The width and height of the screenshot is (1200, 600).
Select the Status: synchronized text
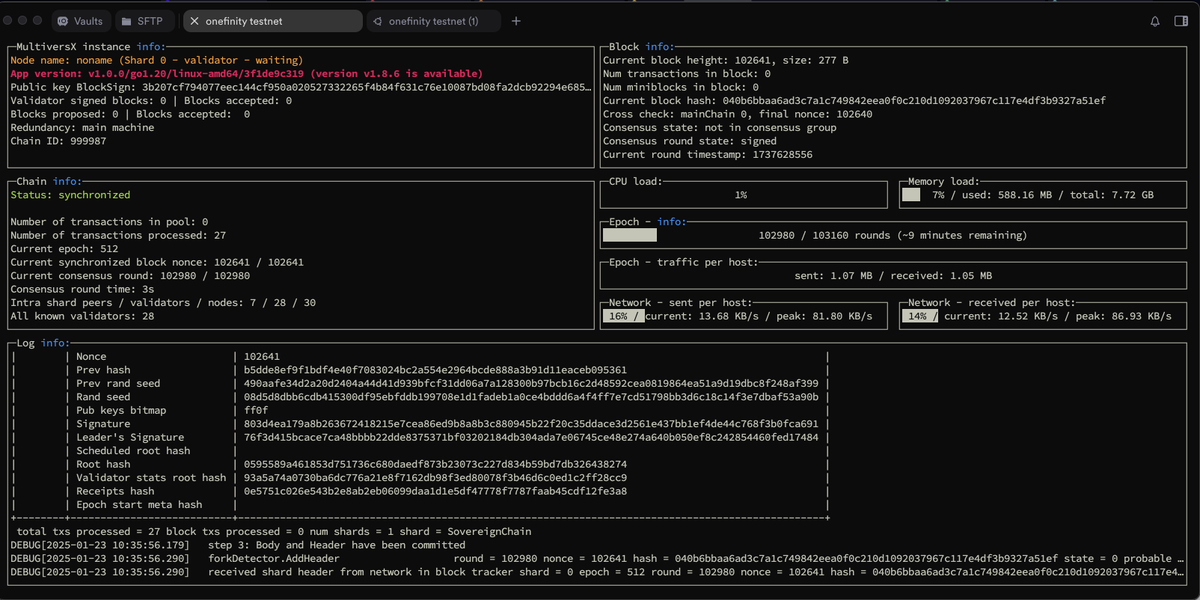point(70,195)
